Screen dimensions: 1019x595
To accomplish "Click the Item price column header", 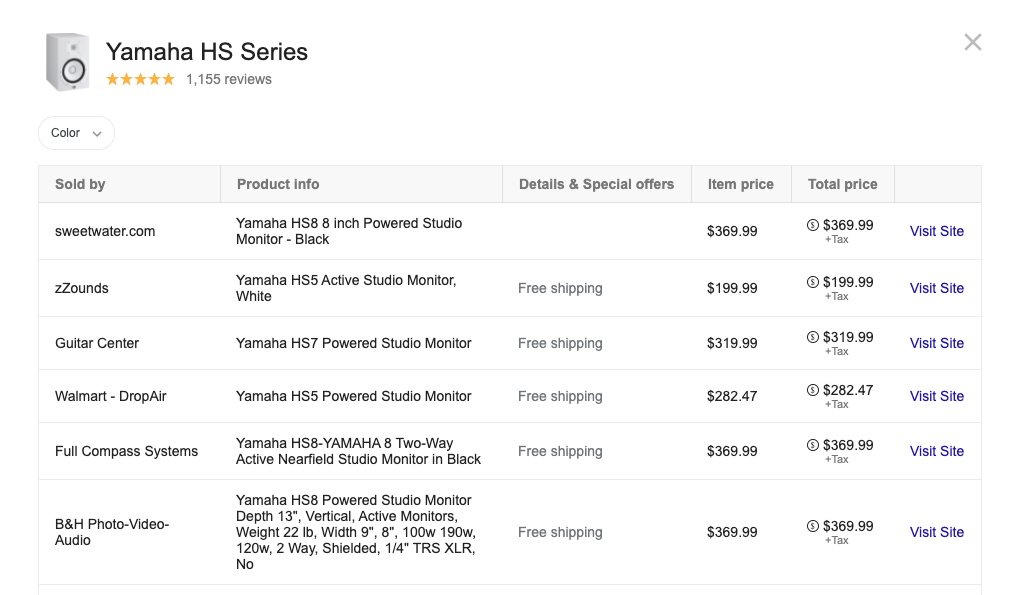I will click(x=740, y=184).
